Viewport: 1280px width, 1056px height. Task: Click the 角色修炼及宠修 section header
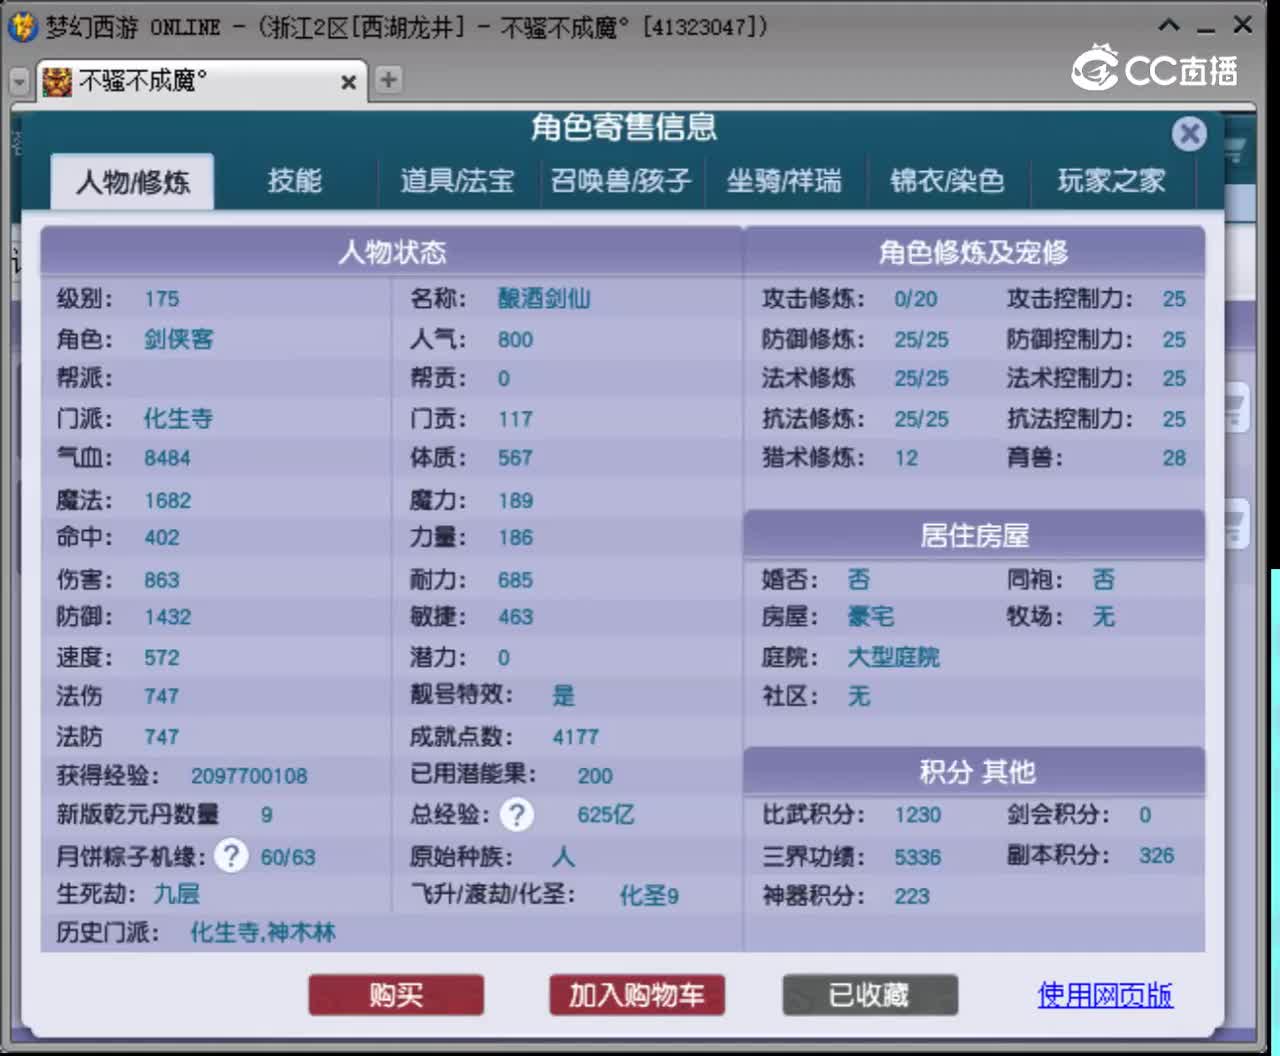click(974, 252)
